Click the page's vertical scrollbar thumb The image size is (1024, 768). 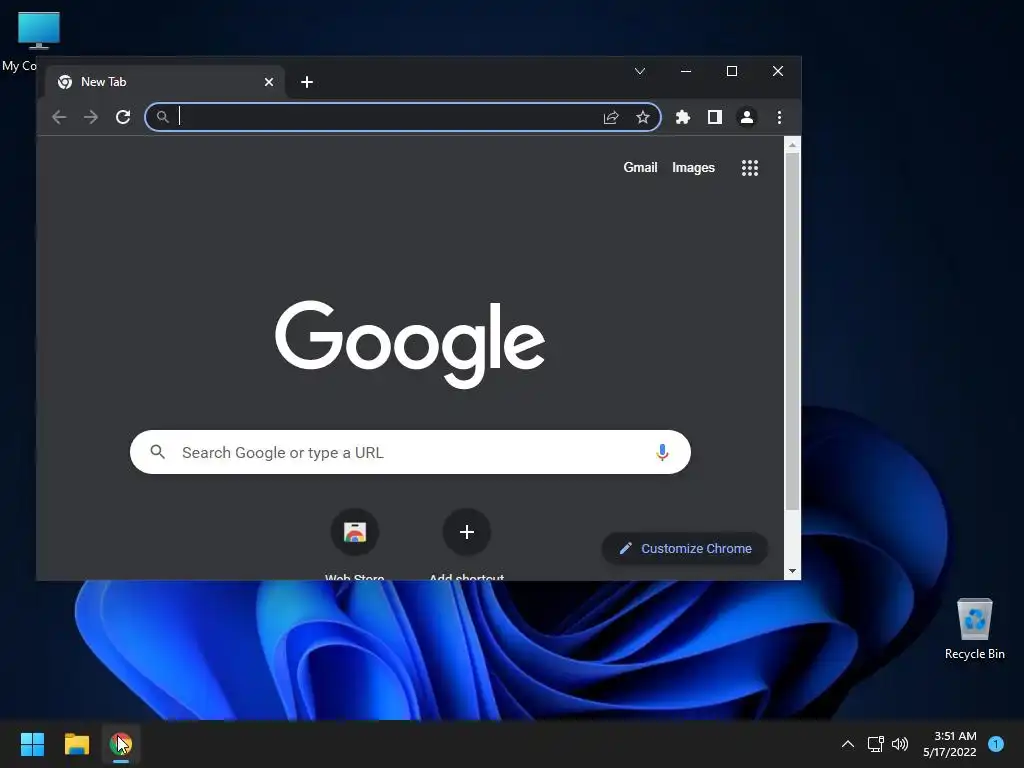click(x=792, y=332)
